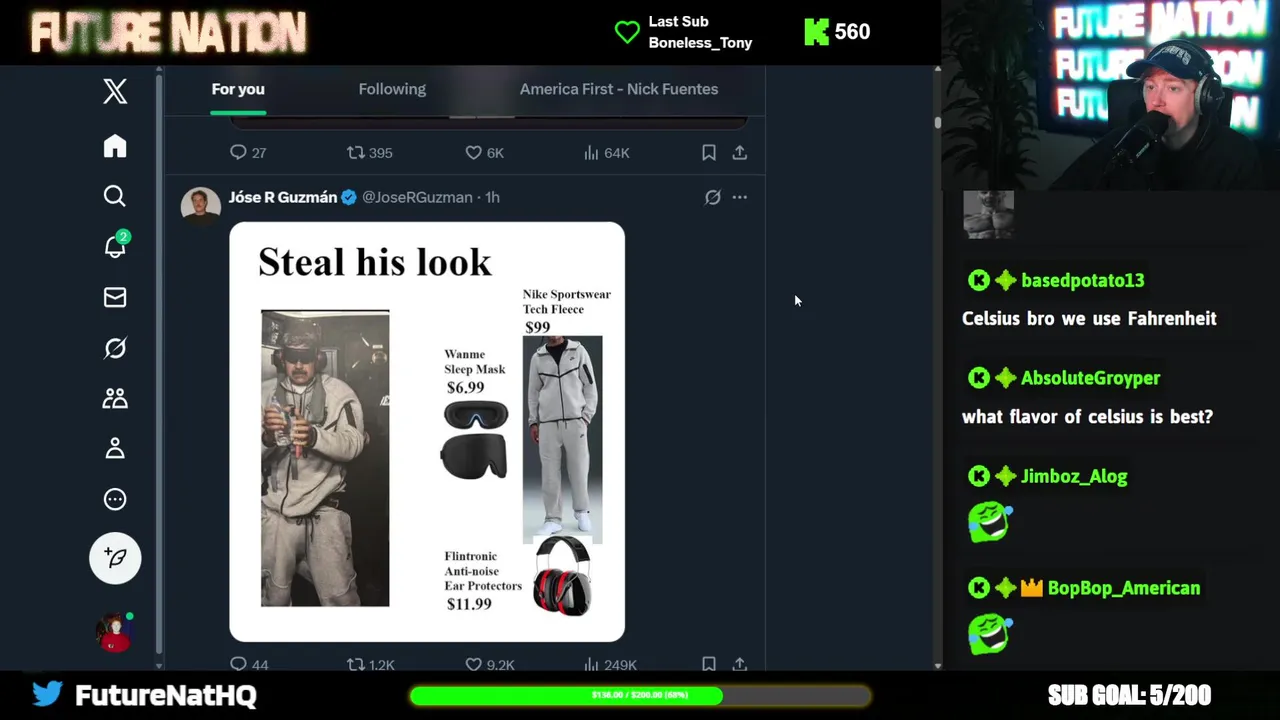Bookmark the post with 64K views

[x=708, y=152]
